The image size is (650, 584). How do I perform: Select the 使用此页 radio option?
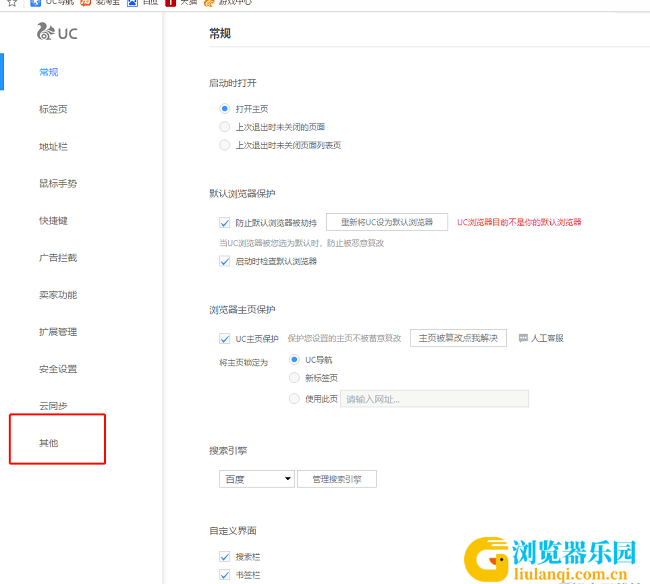click(x=294, y=399)
